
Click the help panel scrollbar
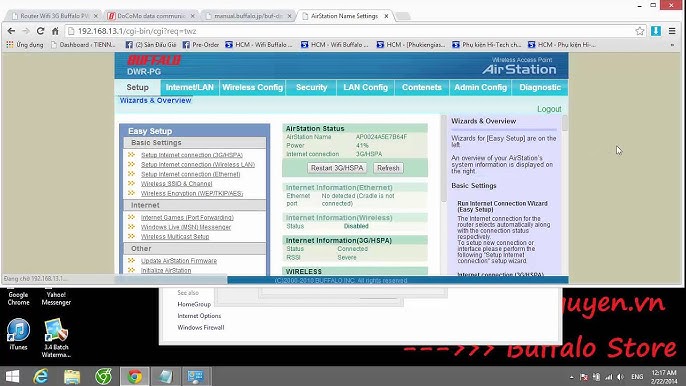coord(564,123)
